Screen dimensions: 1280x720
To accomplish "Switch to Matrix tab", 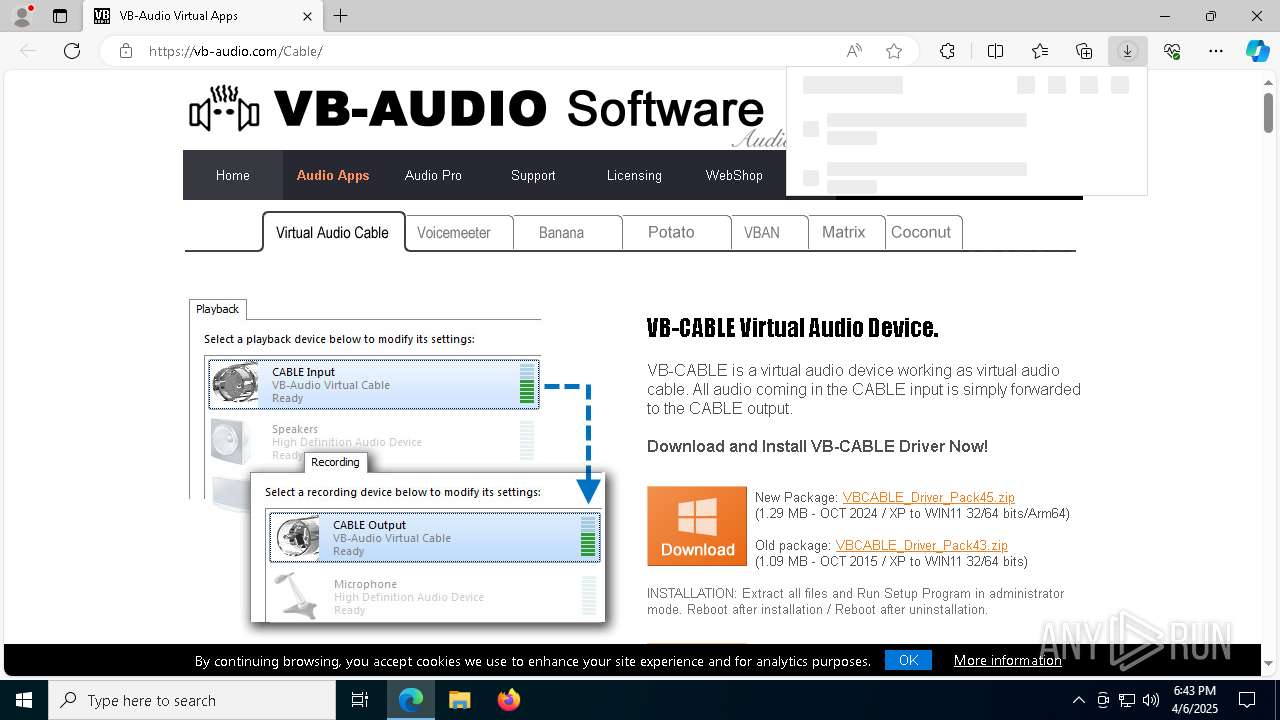I will (846, 232).
